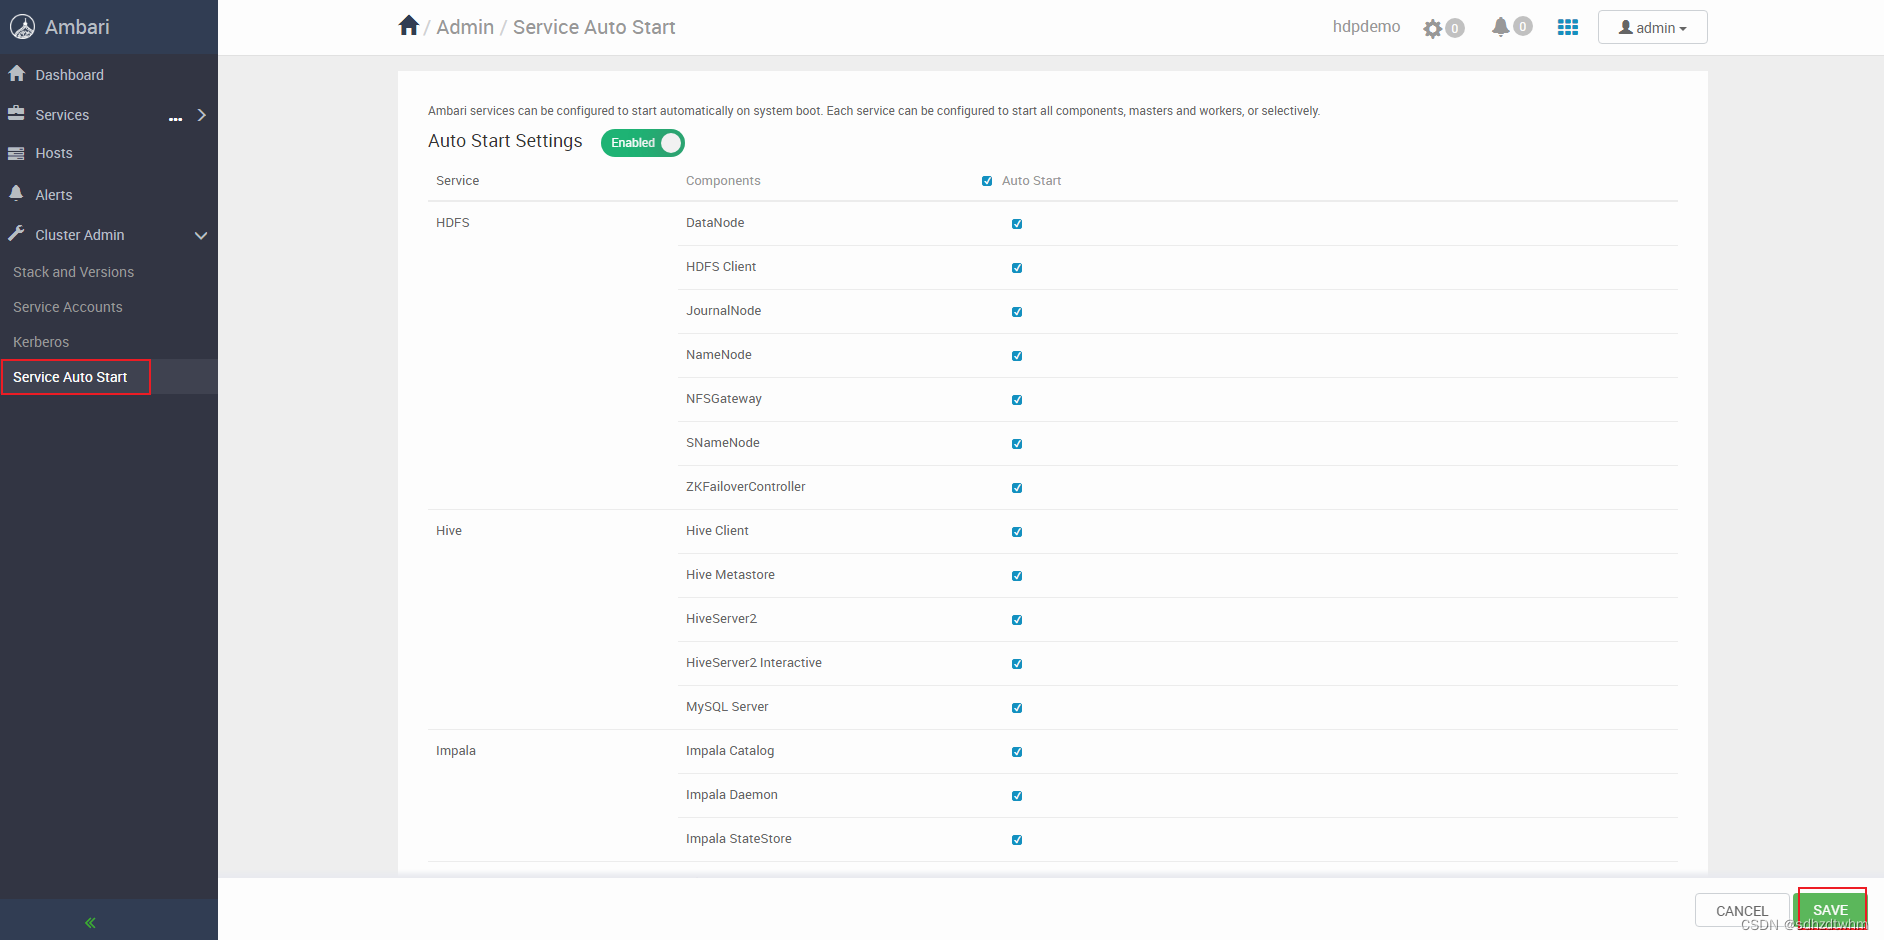Screen dimensions: 1884x940
Task: Uncheck Auto Start for Hive Client
Action: coord(1017,532)
